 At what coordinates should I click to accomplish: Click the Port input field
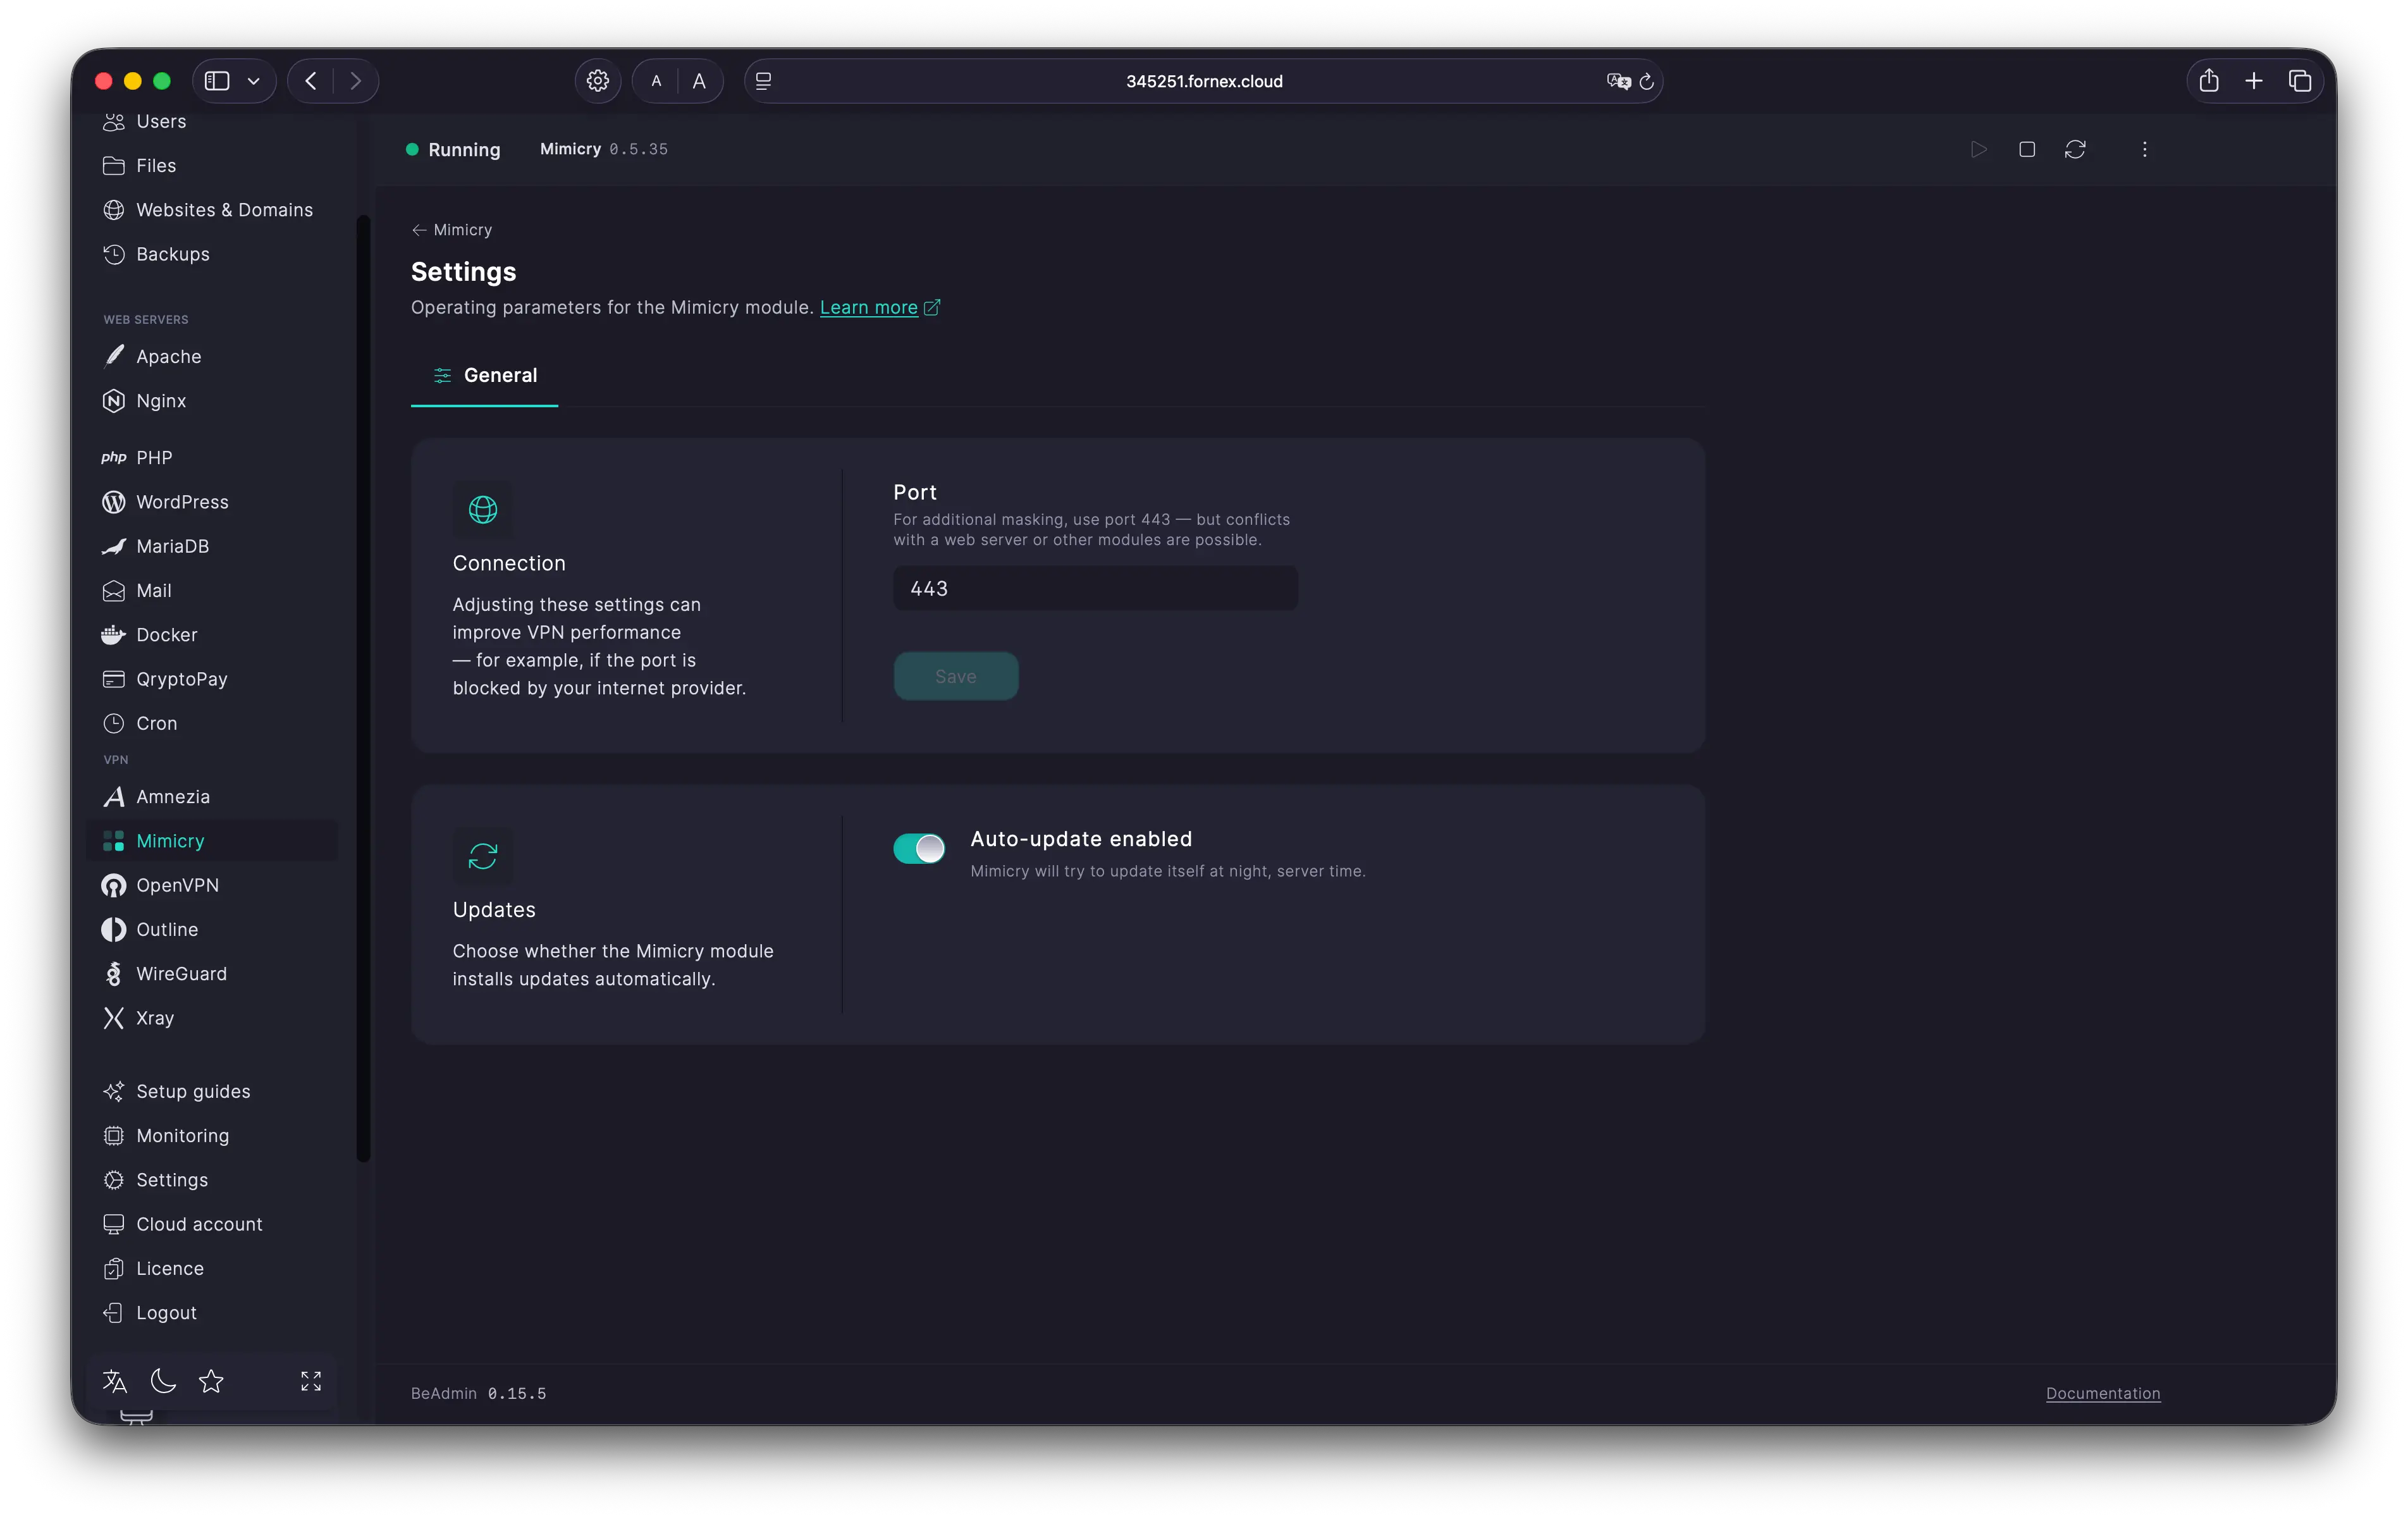click(1095, 588)
